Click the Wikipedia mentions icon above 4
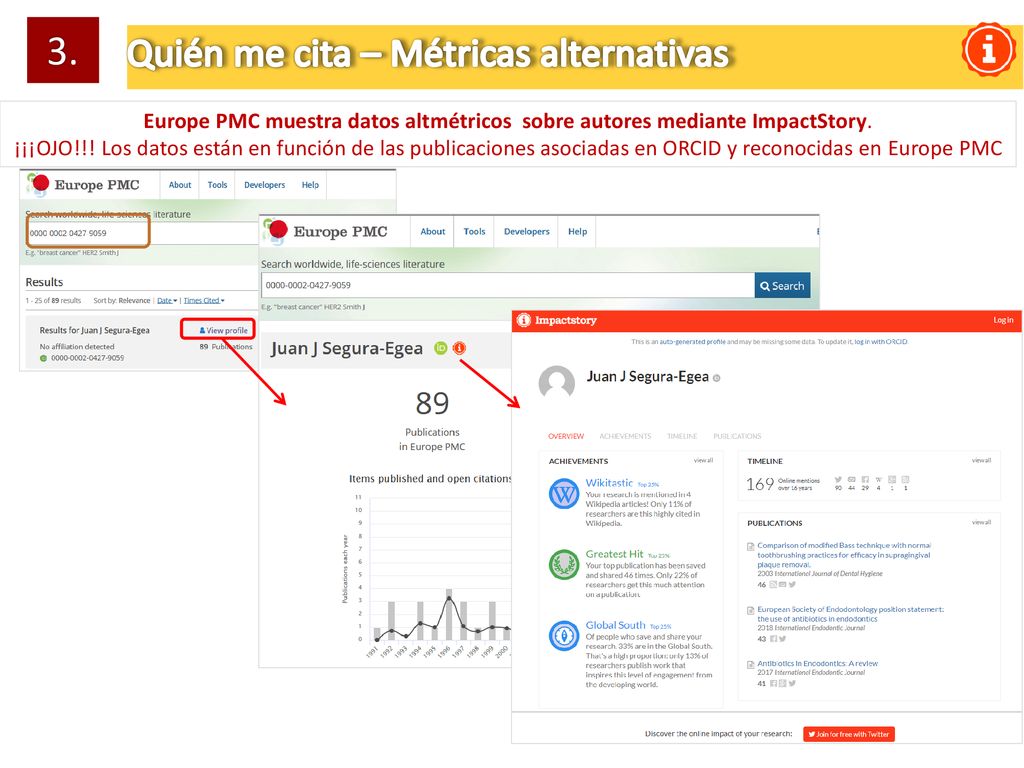The height and width of the screenshot is (768, 1024). point(878,479)
